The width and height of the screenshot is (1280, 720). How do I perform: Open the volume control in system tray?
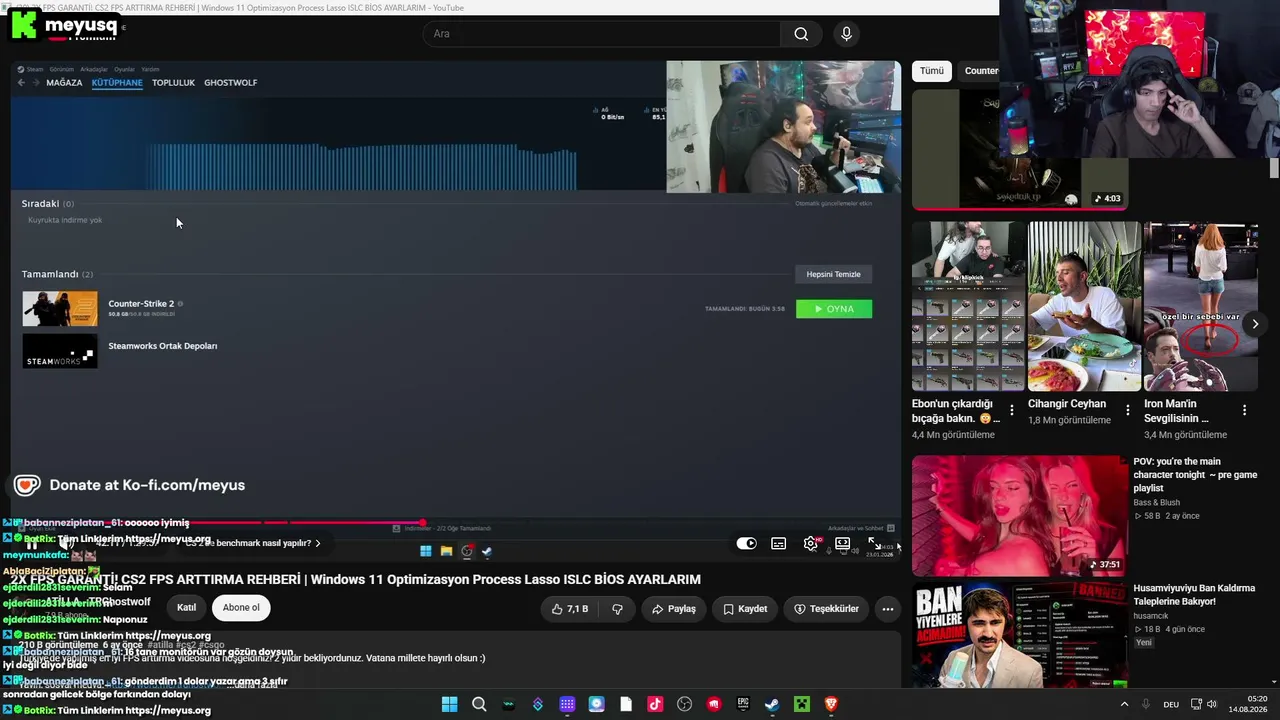pyautogui.click(x=1213, y=704)
